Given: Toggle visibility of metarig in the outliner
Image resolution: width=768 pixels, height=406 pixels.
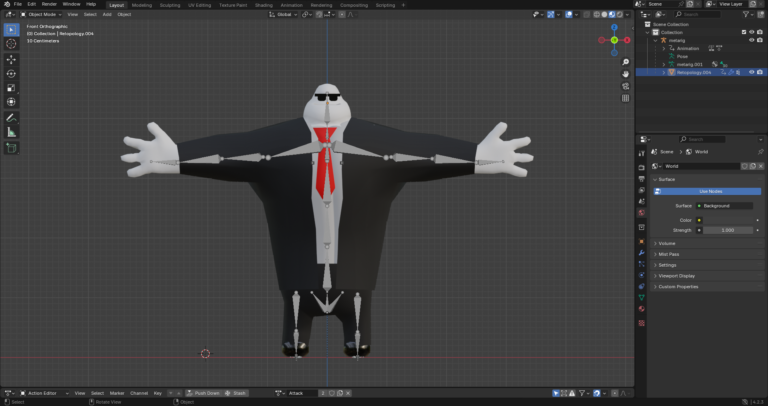Looking at the screenshot, I should pyautogui.click(x=751, y=40).
